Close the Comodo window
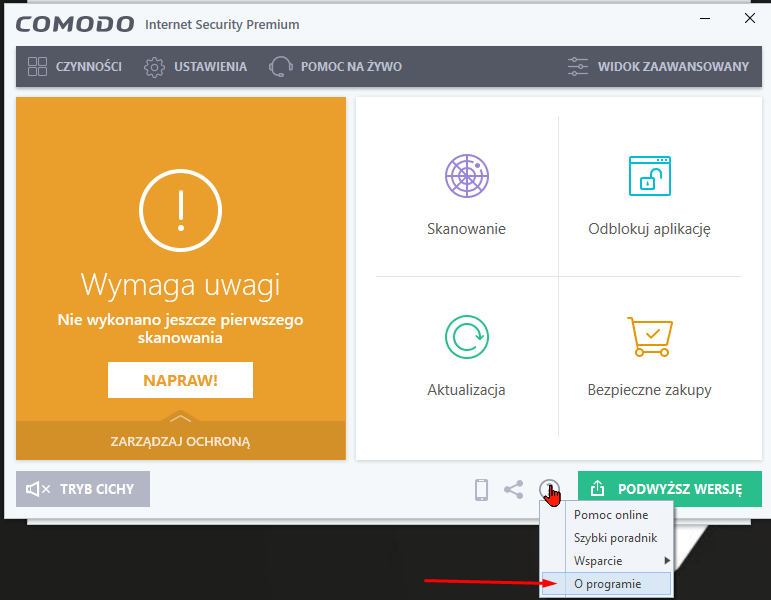The image size is (771, 600). pos(750,18)
